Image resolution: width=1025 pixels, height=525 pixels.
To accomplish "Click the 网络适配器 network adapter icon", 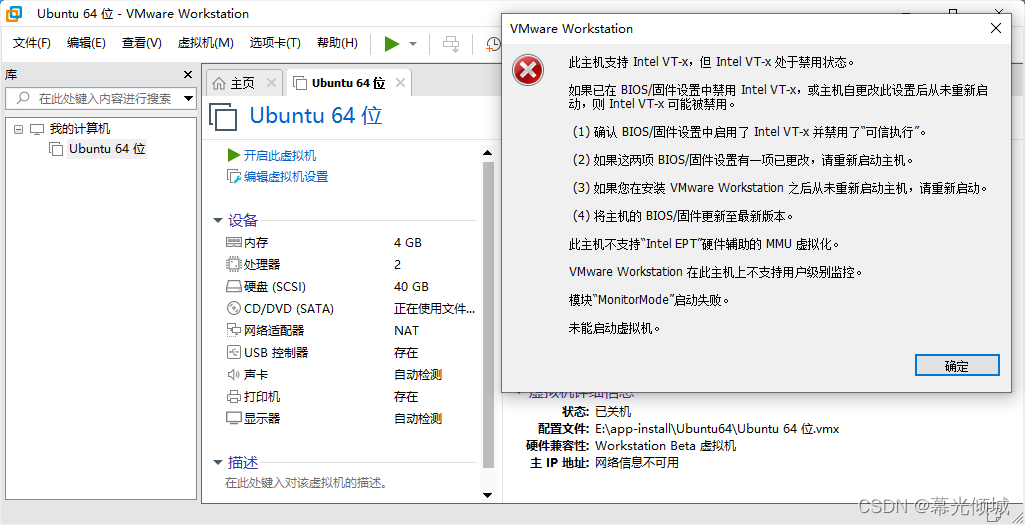I will point(234,331).
